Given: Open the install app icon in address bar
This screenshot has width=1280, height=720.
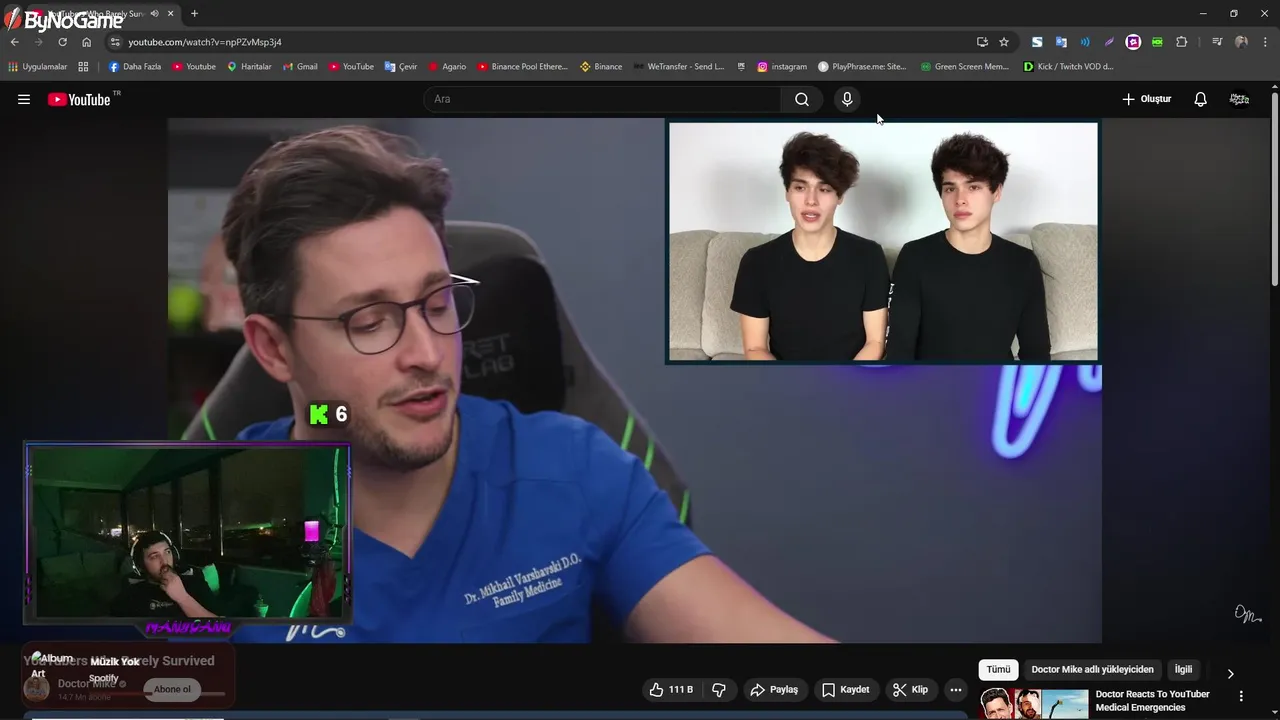Looking at the screenshot, I should click(982, 42).
